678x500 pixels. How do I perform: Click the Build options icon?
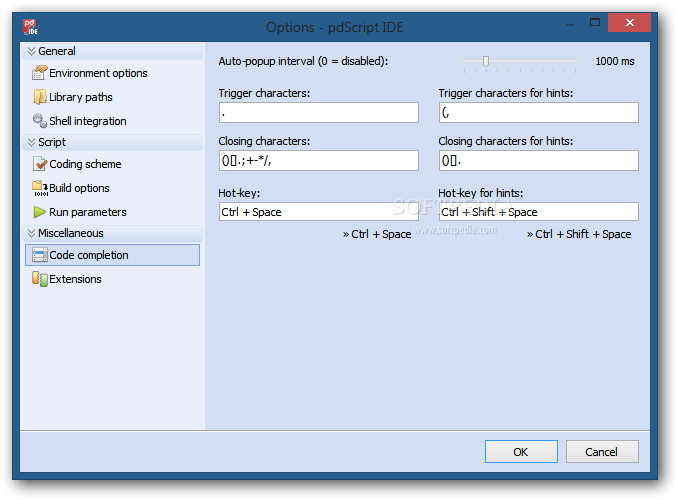[40, 188]
